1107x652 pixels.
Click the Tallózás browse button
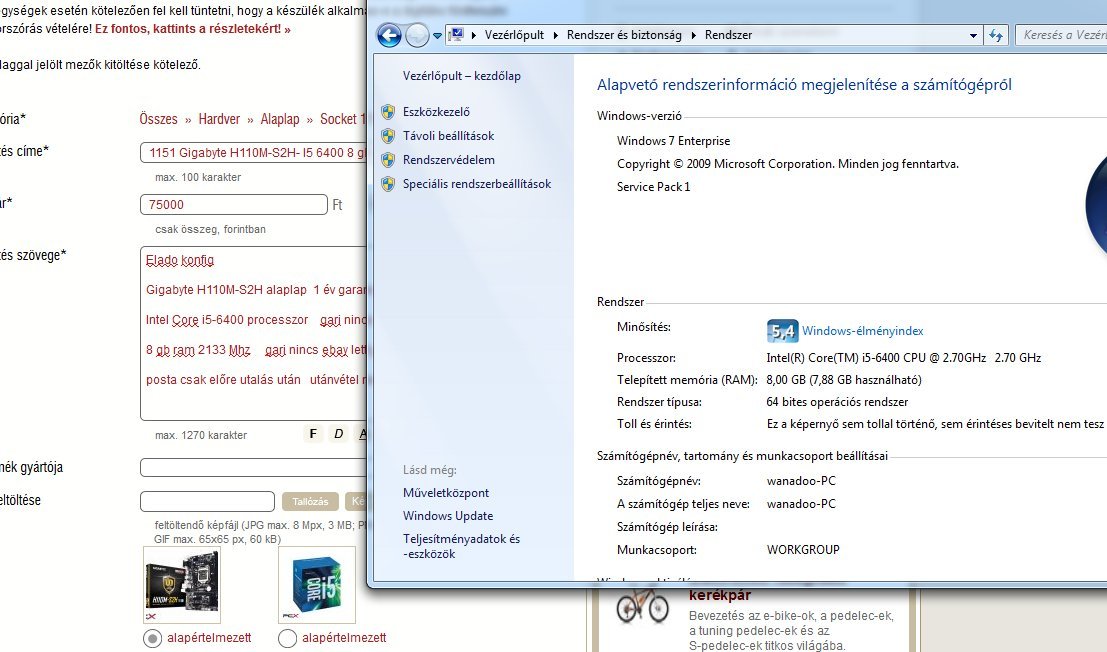point(310,501)
